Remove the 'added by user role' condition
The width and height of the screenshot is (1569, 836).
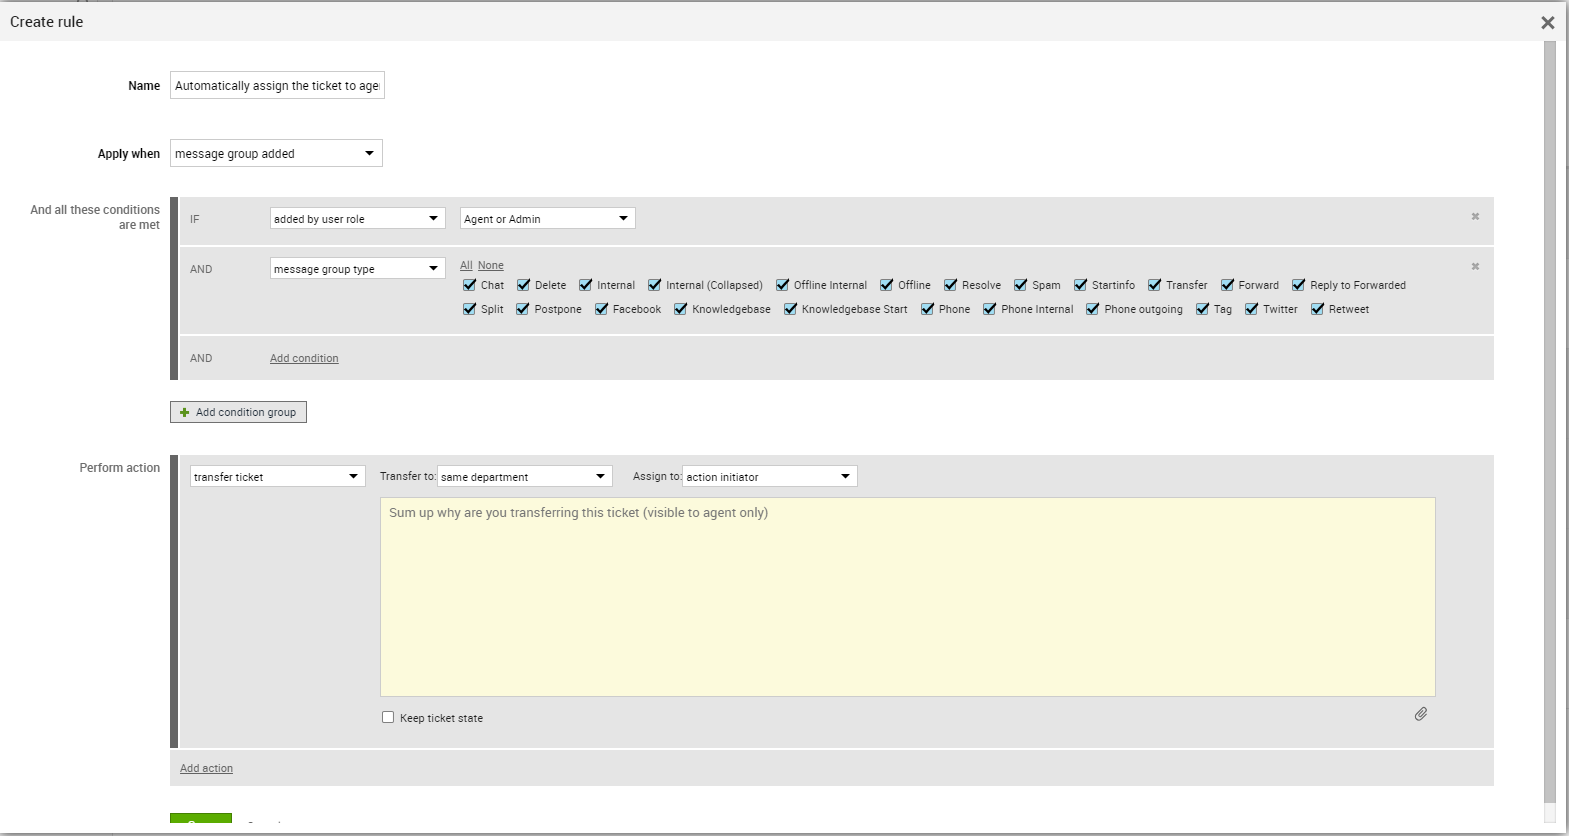[x=1474, y=217]
